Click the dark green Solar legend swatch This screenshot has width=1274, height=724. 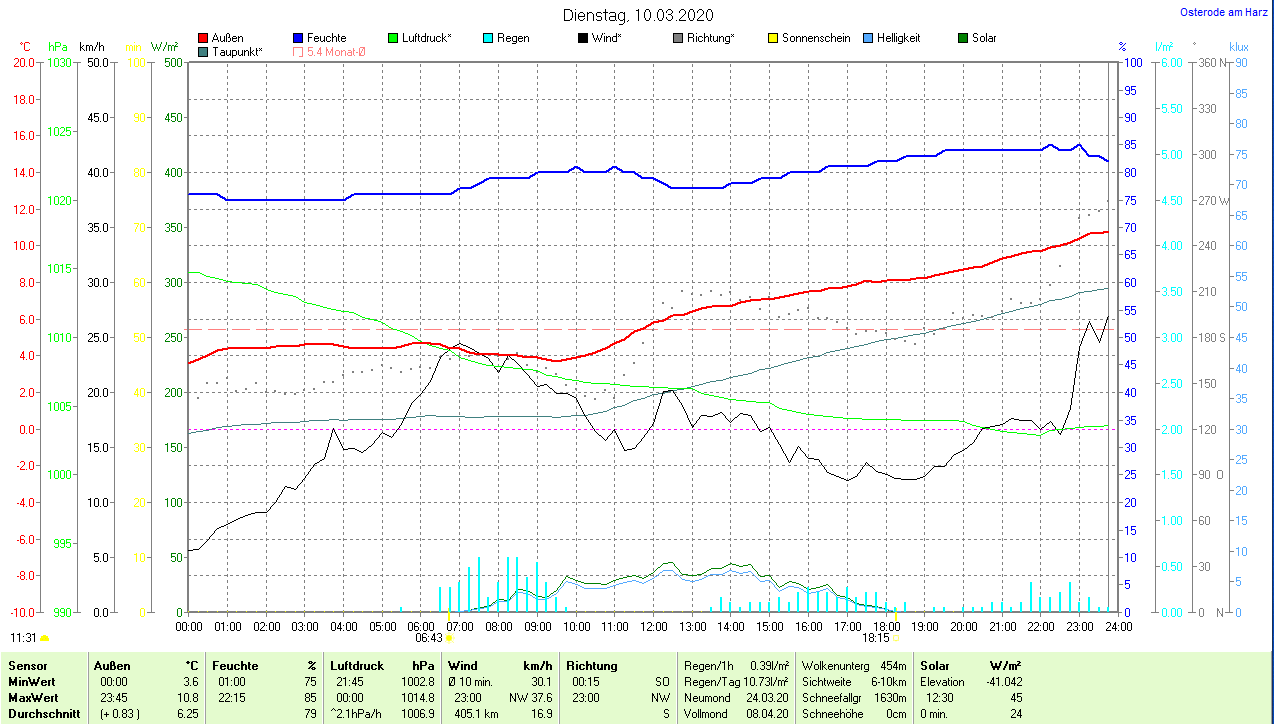point(963,38)
